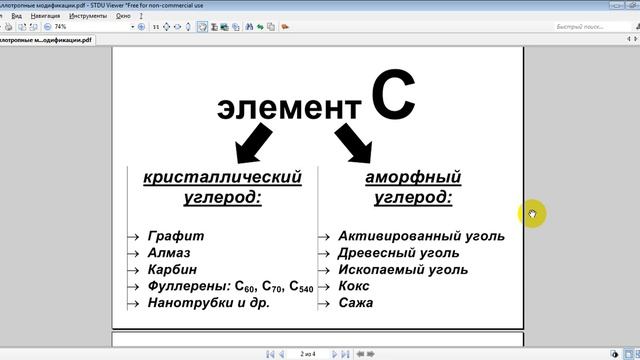This screenshot has width=640, height=360.
Task: Open the Инструменты menu
Action: coord(88,16)
